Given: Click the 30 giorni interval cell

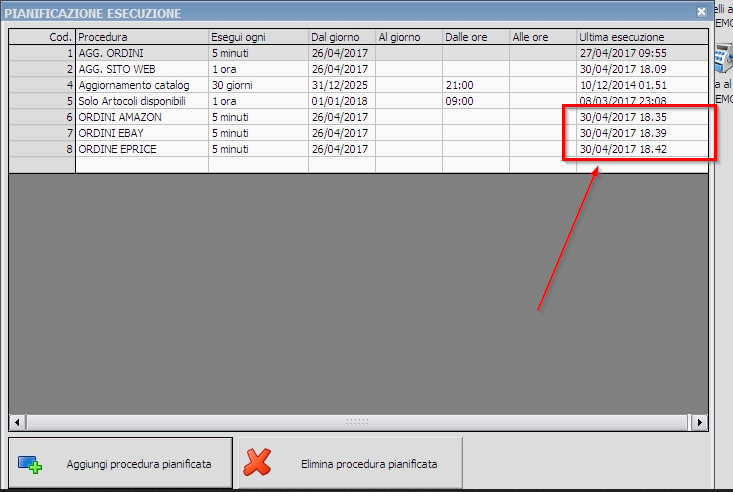Looking at the screenshot, I should (x=258, y=85).
